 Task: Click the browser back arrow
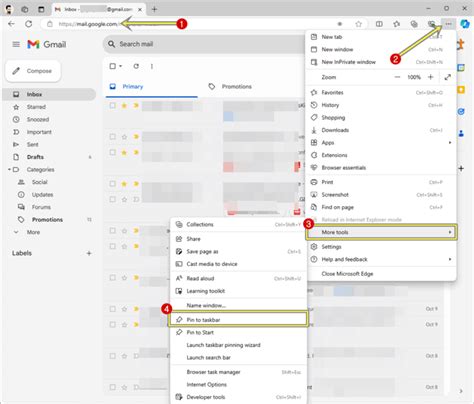click(x=11, y=24)
